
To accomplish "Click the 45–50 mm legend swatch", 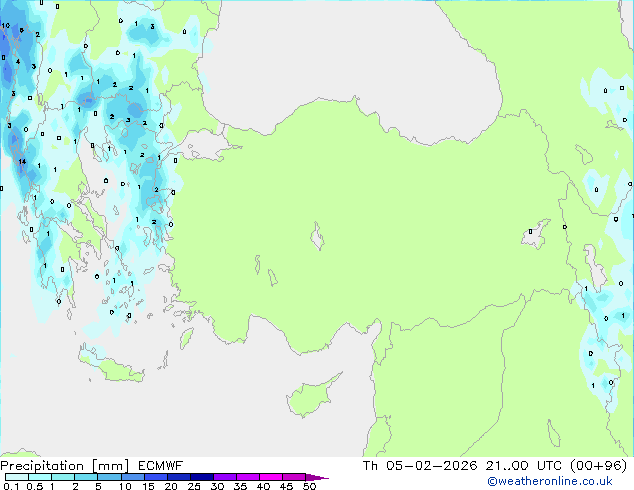I will point(294,477).
